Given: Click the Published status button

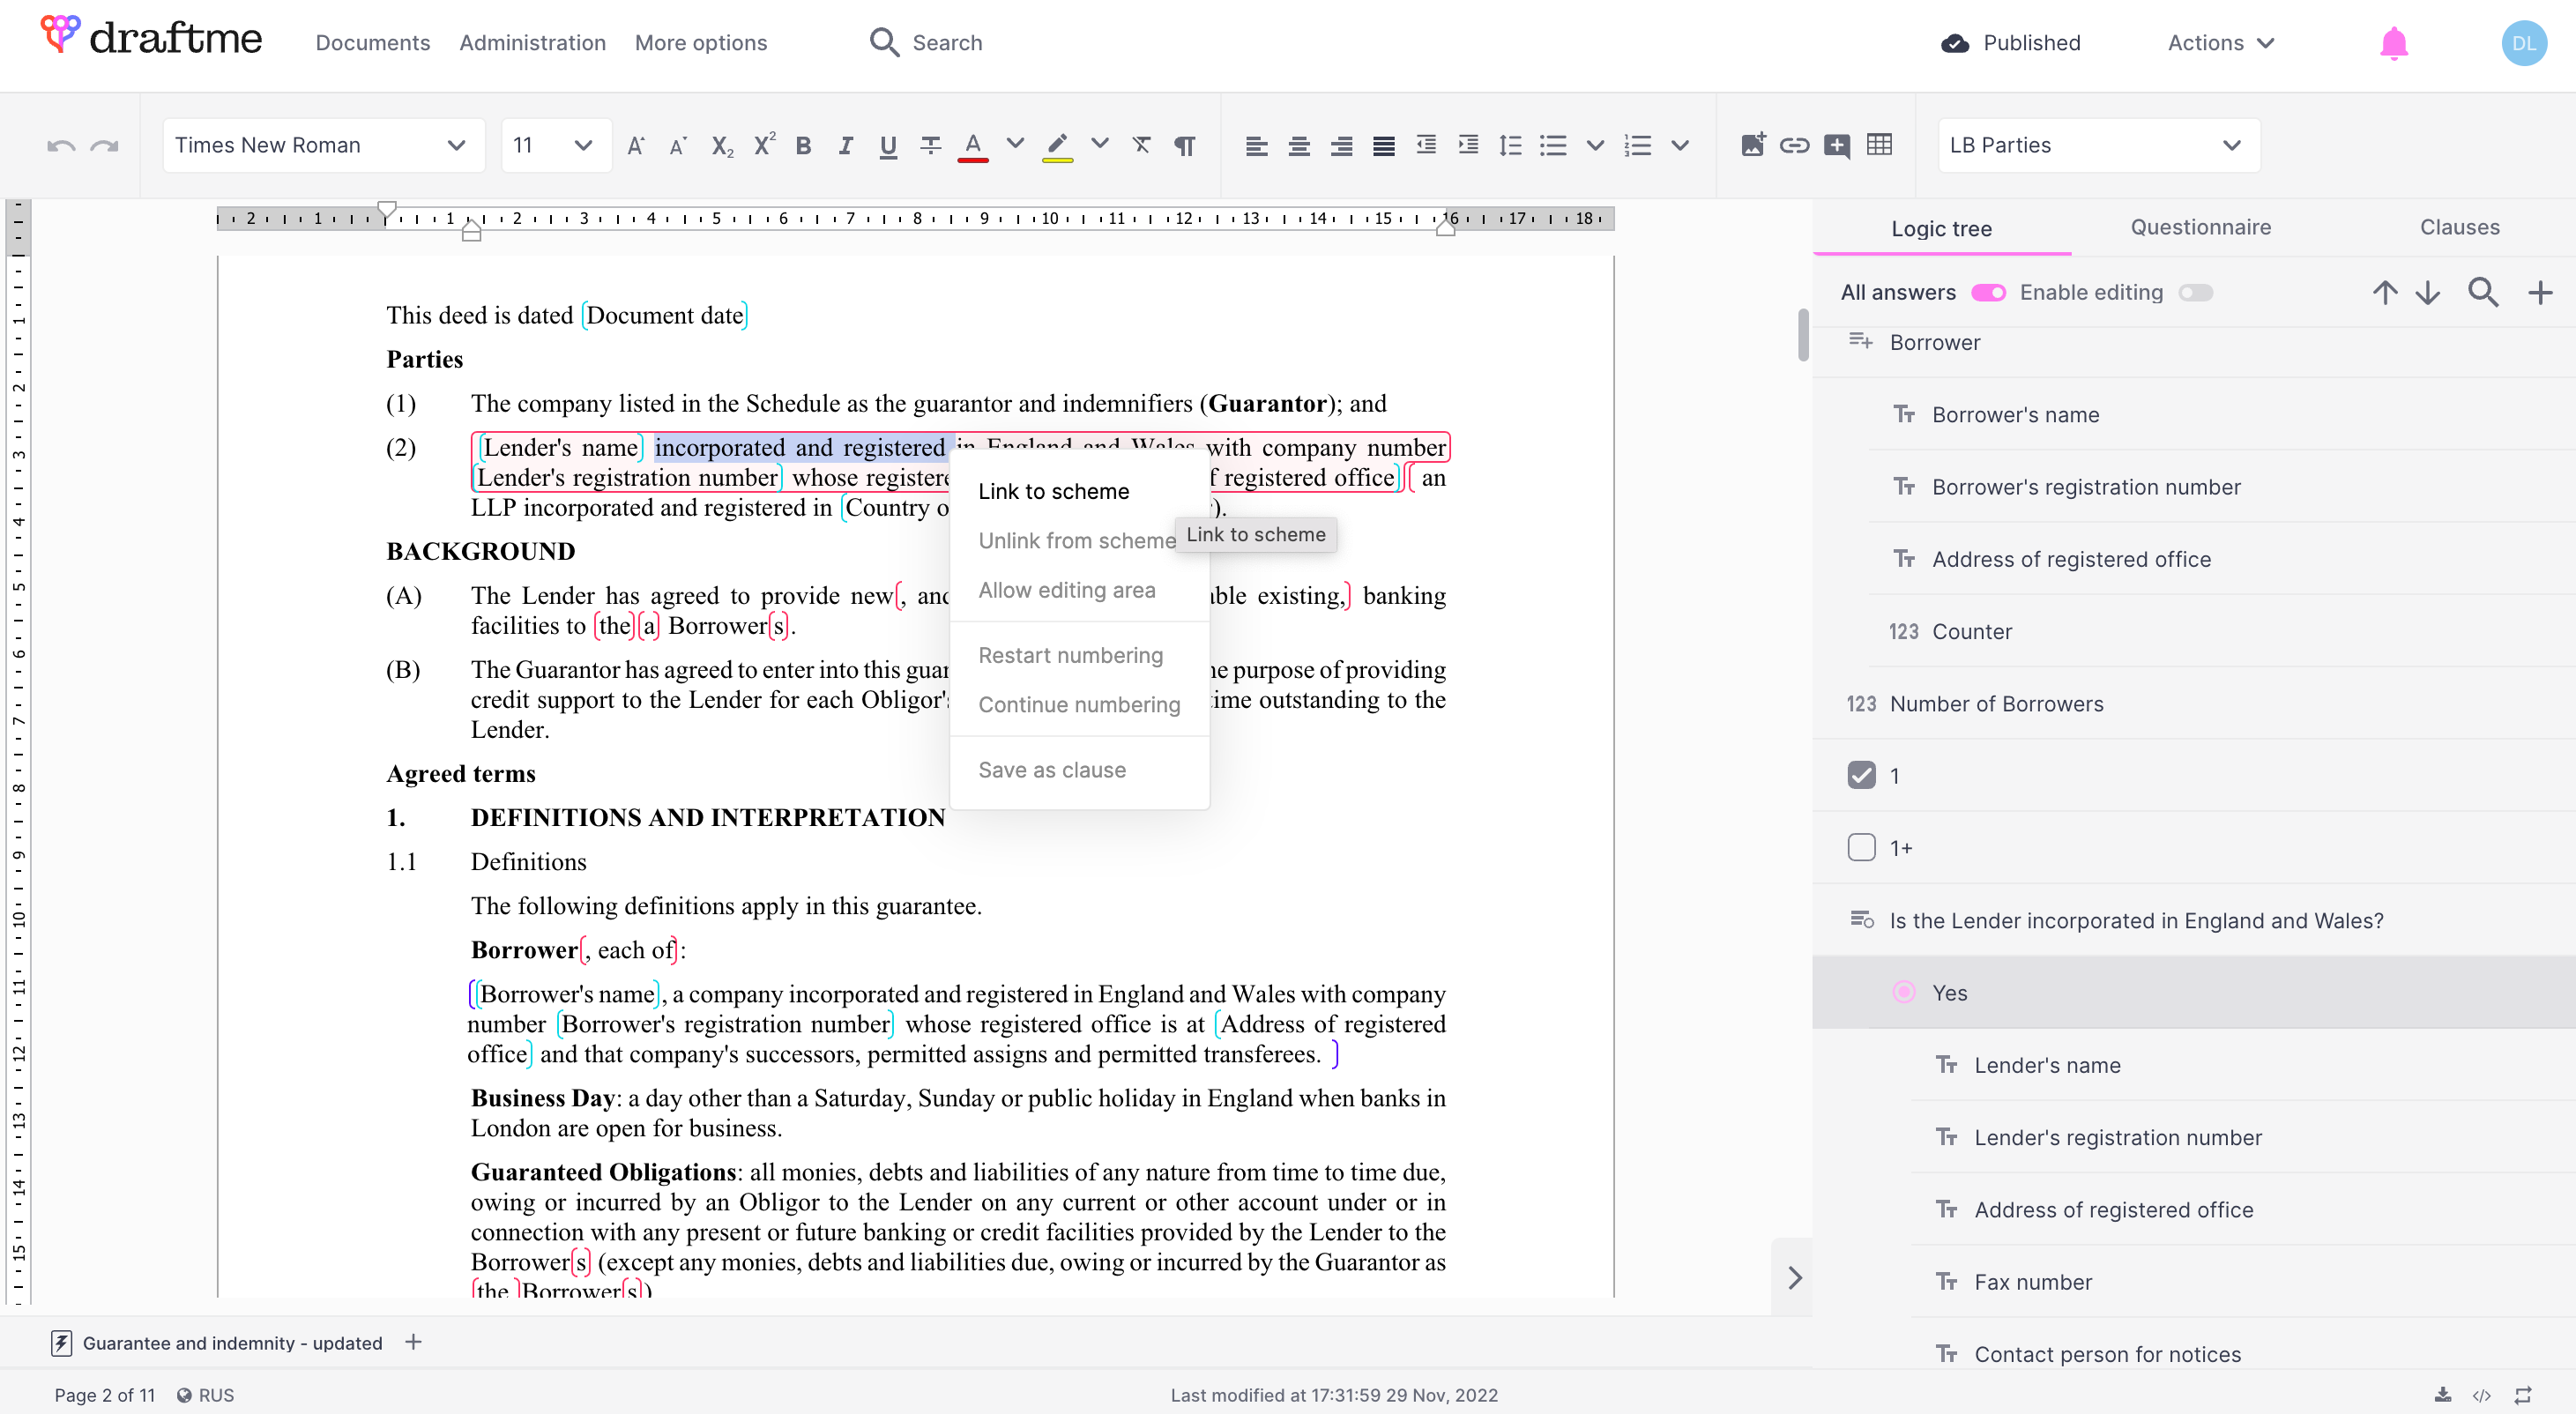Looking at the screenshot, I should coord(2011,43).
